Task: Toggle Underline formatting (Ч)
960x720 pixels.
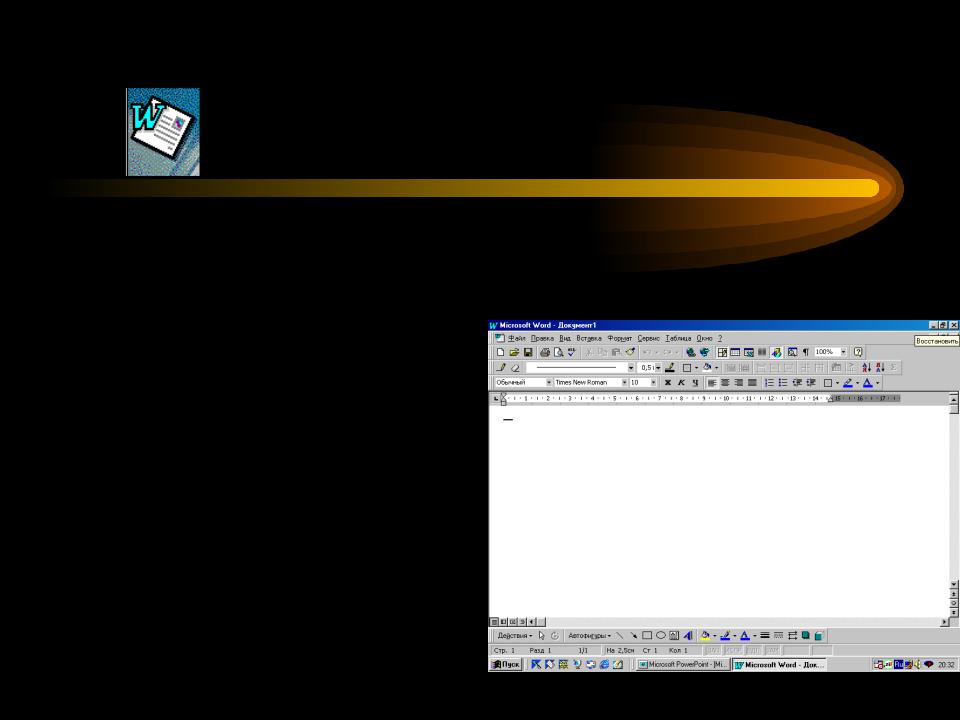Action: coord(696,383)
